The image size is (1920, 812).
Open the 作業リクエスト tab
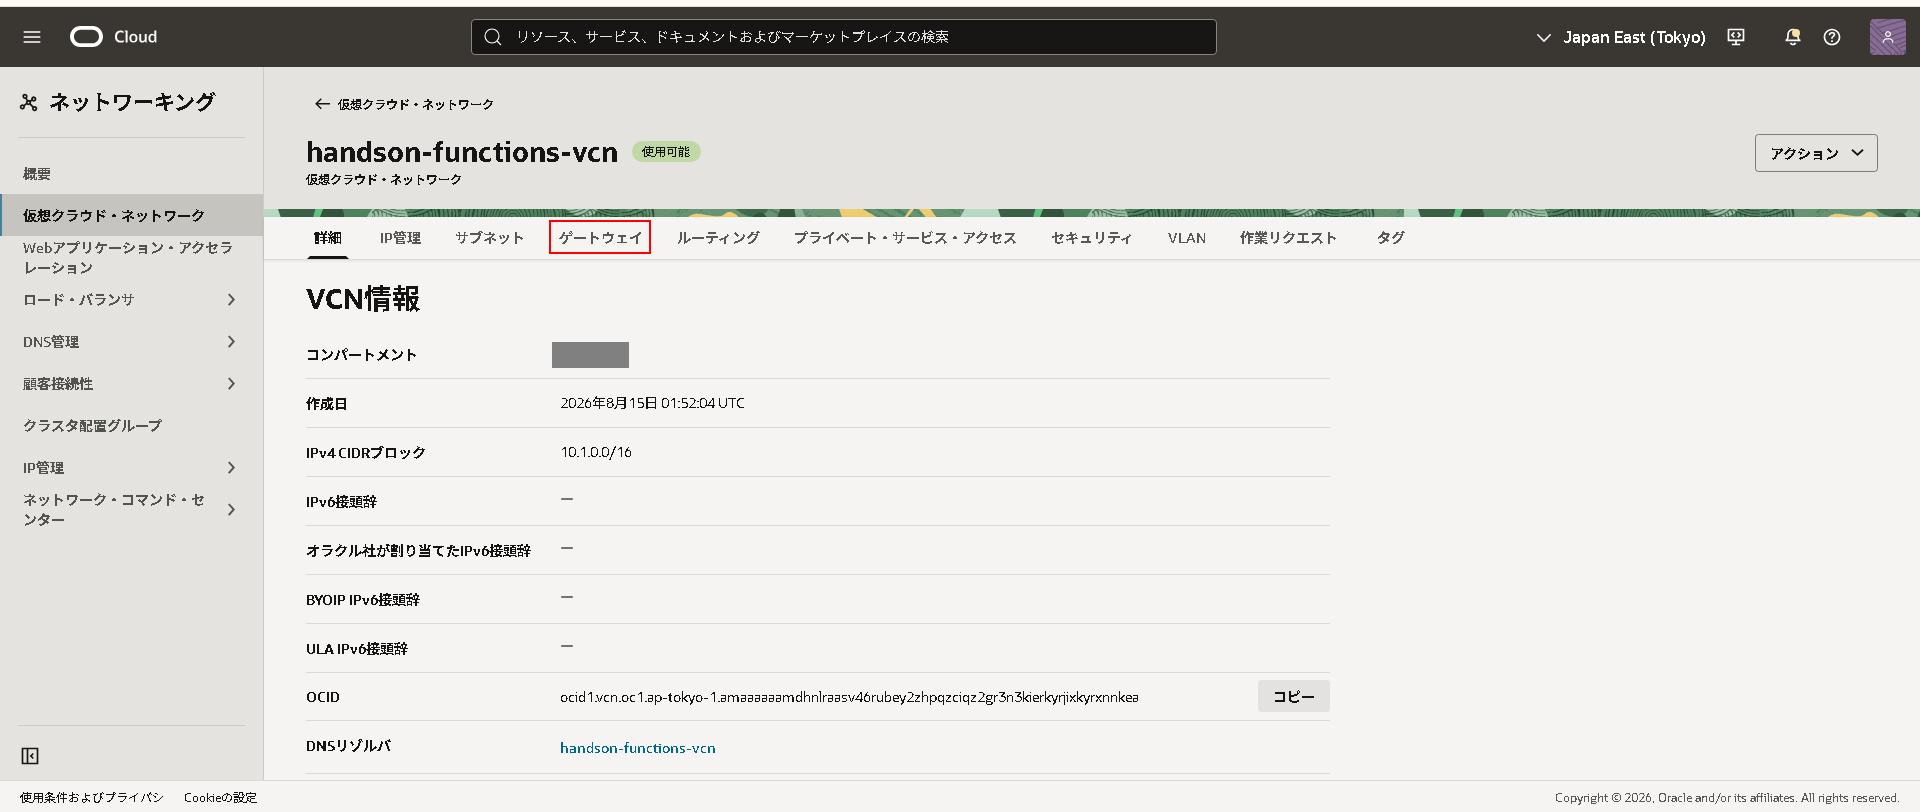coord(1288,238)
